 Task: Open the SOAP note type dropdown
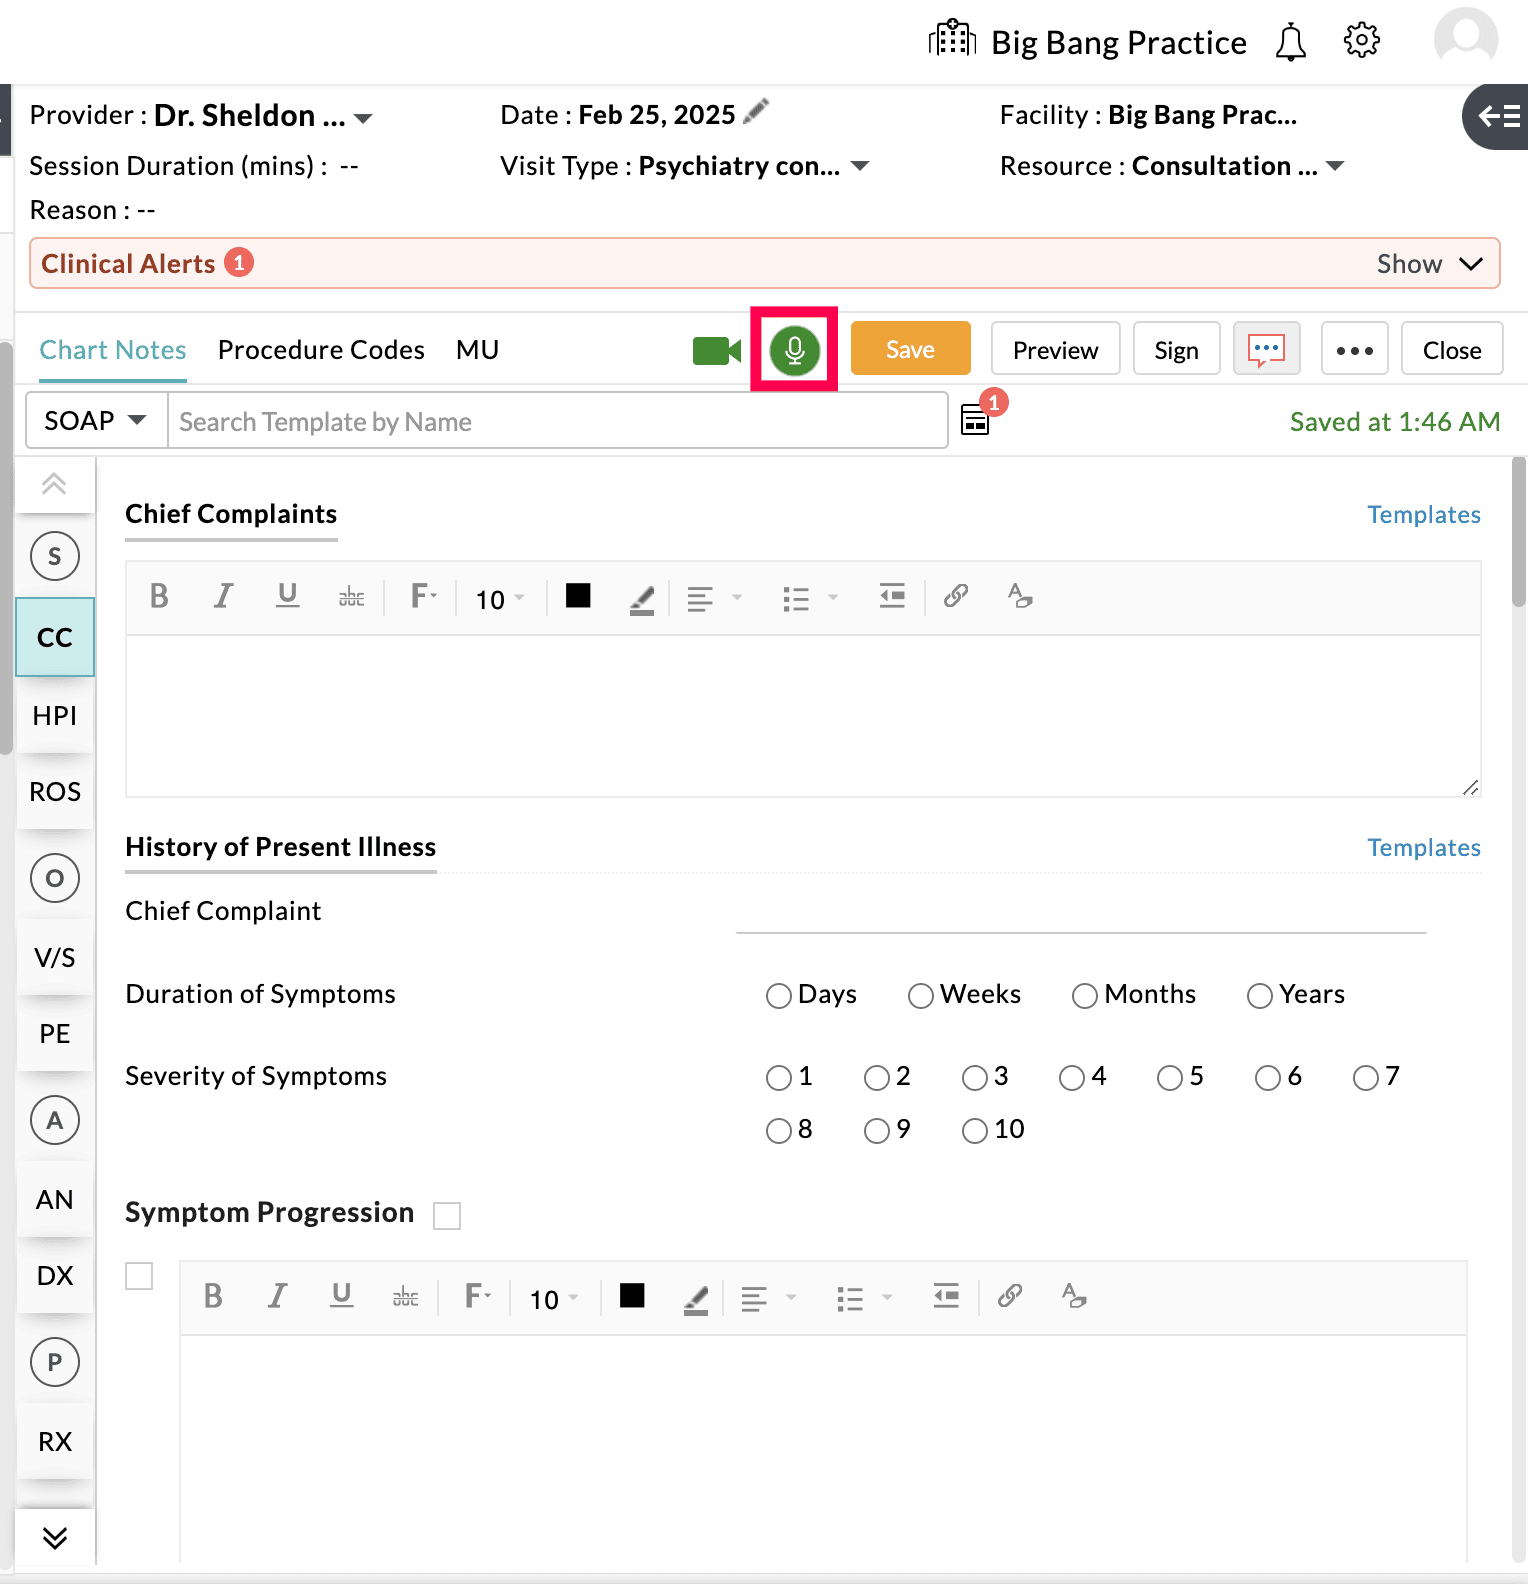96,421
